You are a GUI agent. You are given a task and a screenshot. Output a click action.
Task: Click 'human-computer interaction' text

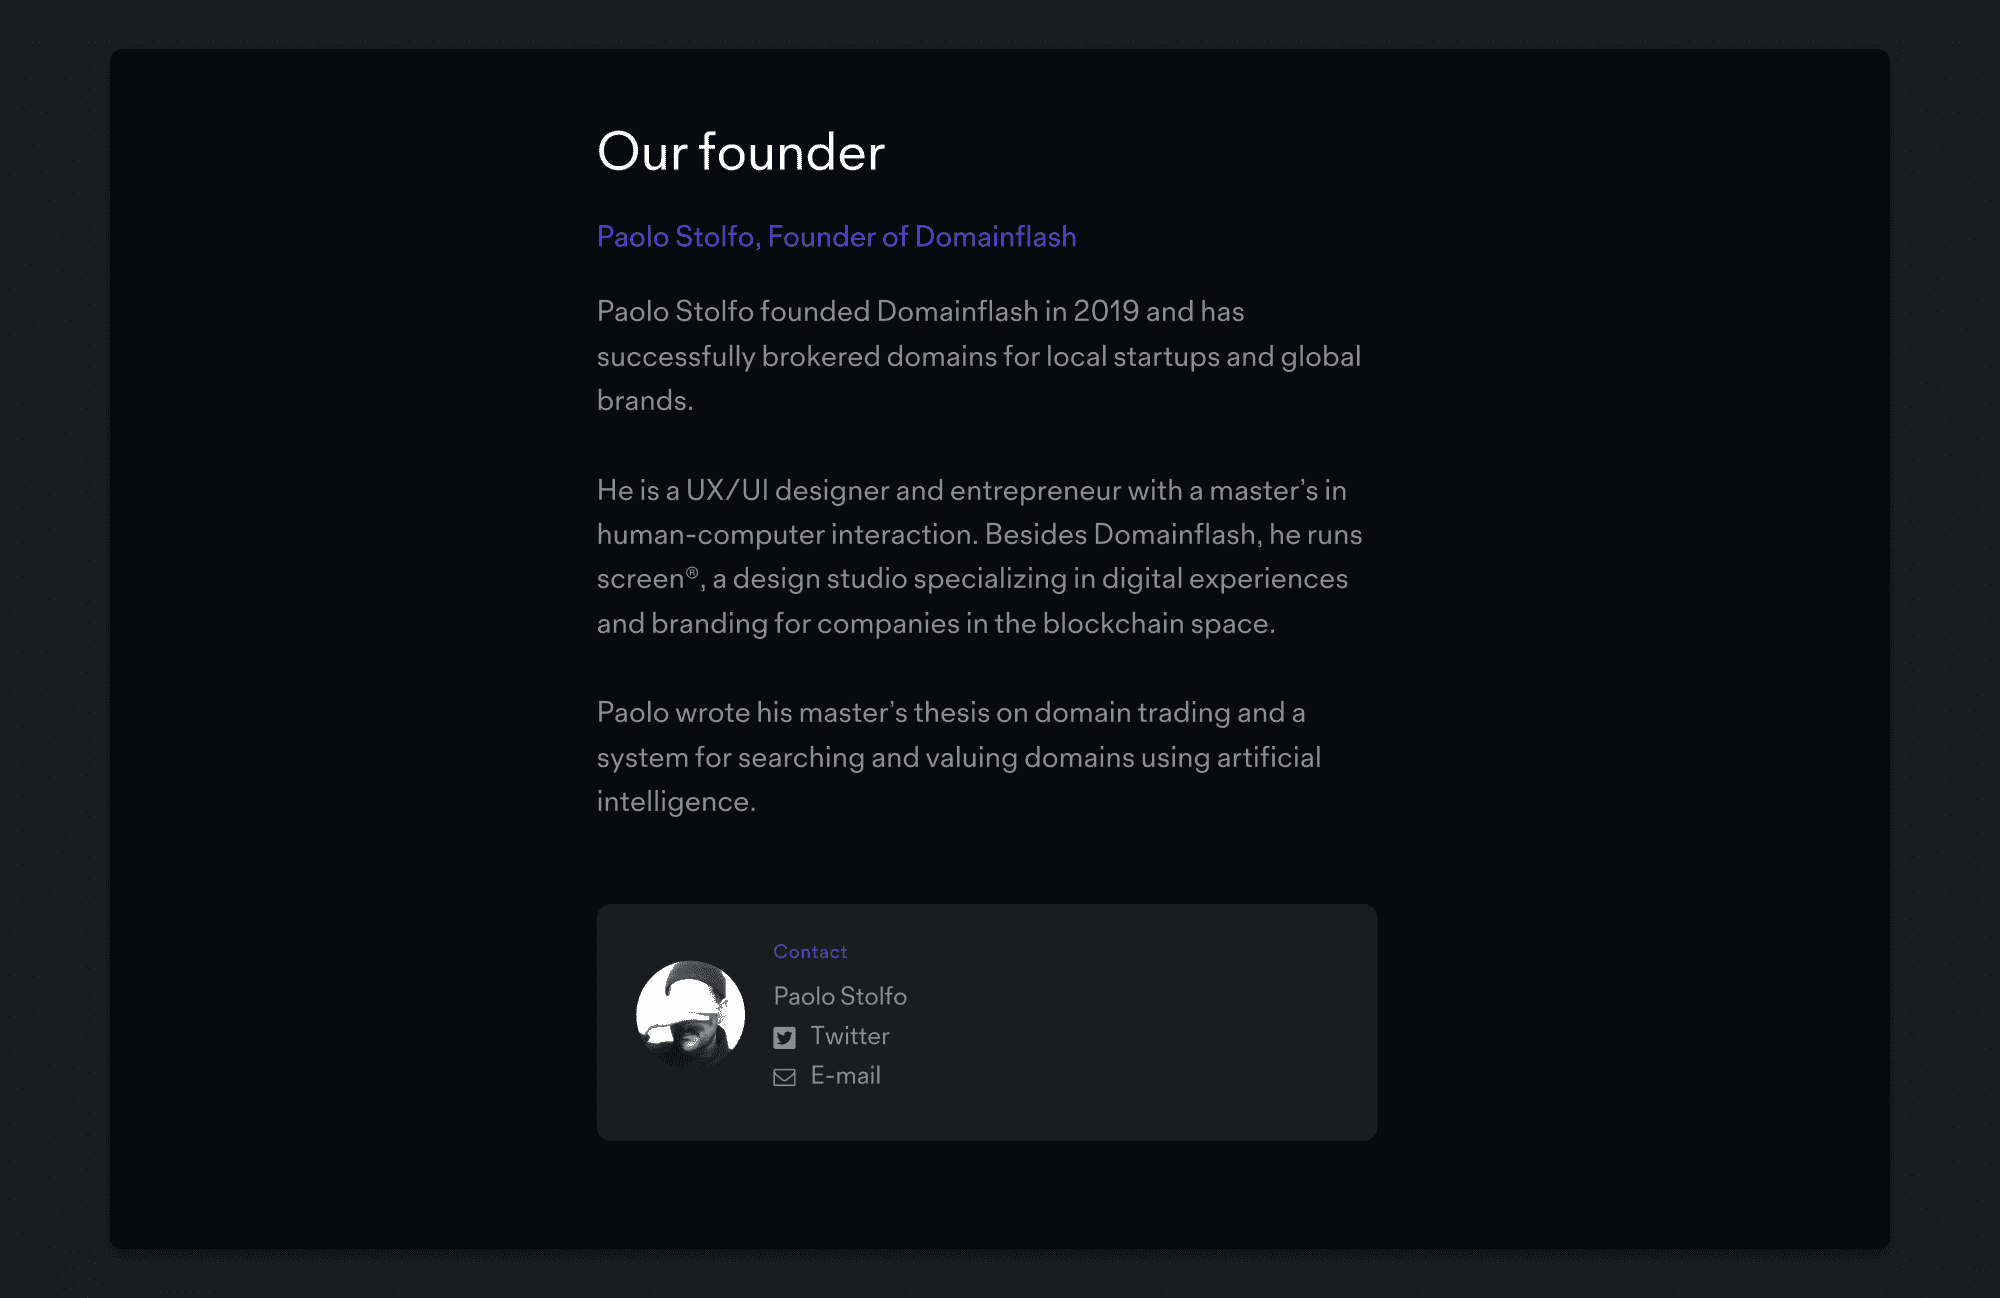tap(786, 535)
